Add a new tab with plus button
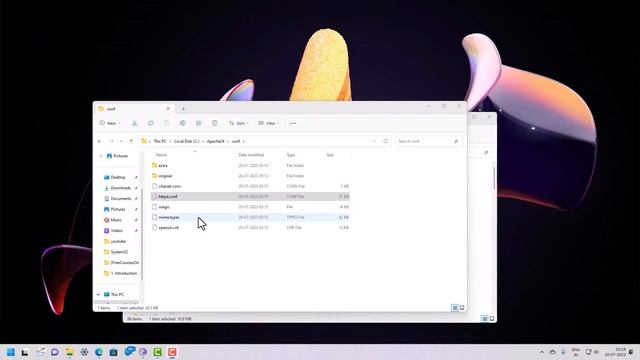Viewport: 640px width, 360px height. 183,109
